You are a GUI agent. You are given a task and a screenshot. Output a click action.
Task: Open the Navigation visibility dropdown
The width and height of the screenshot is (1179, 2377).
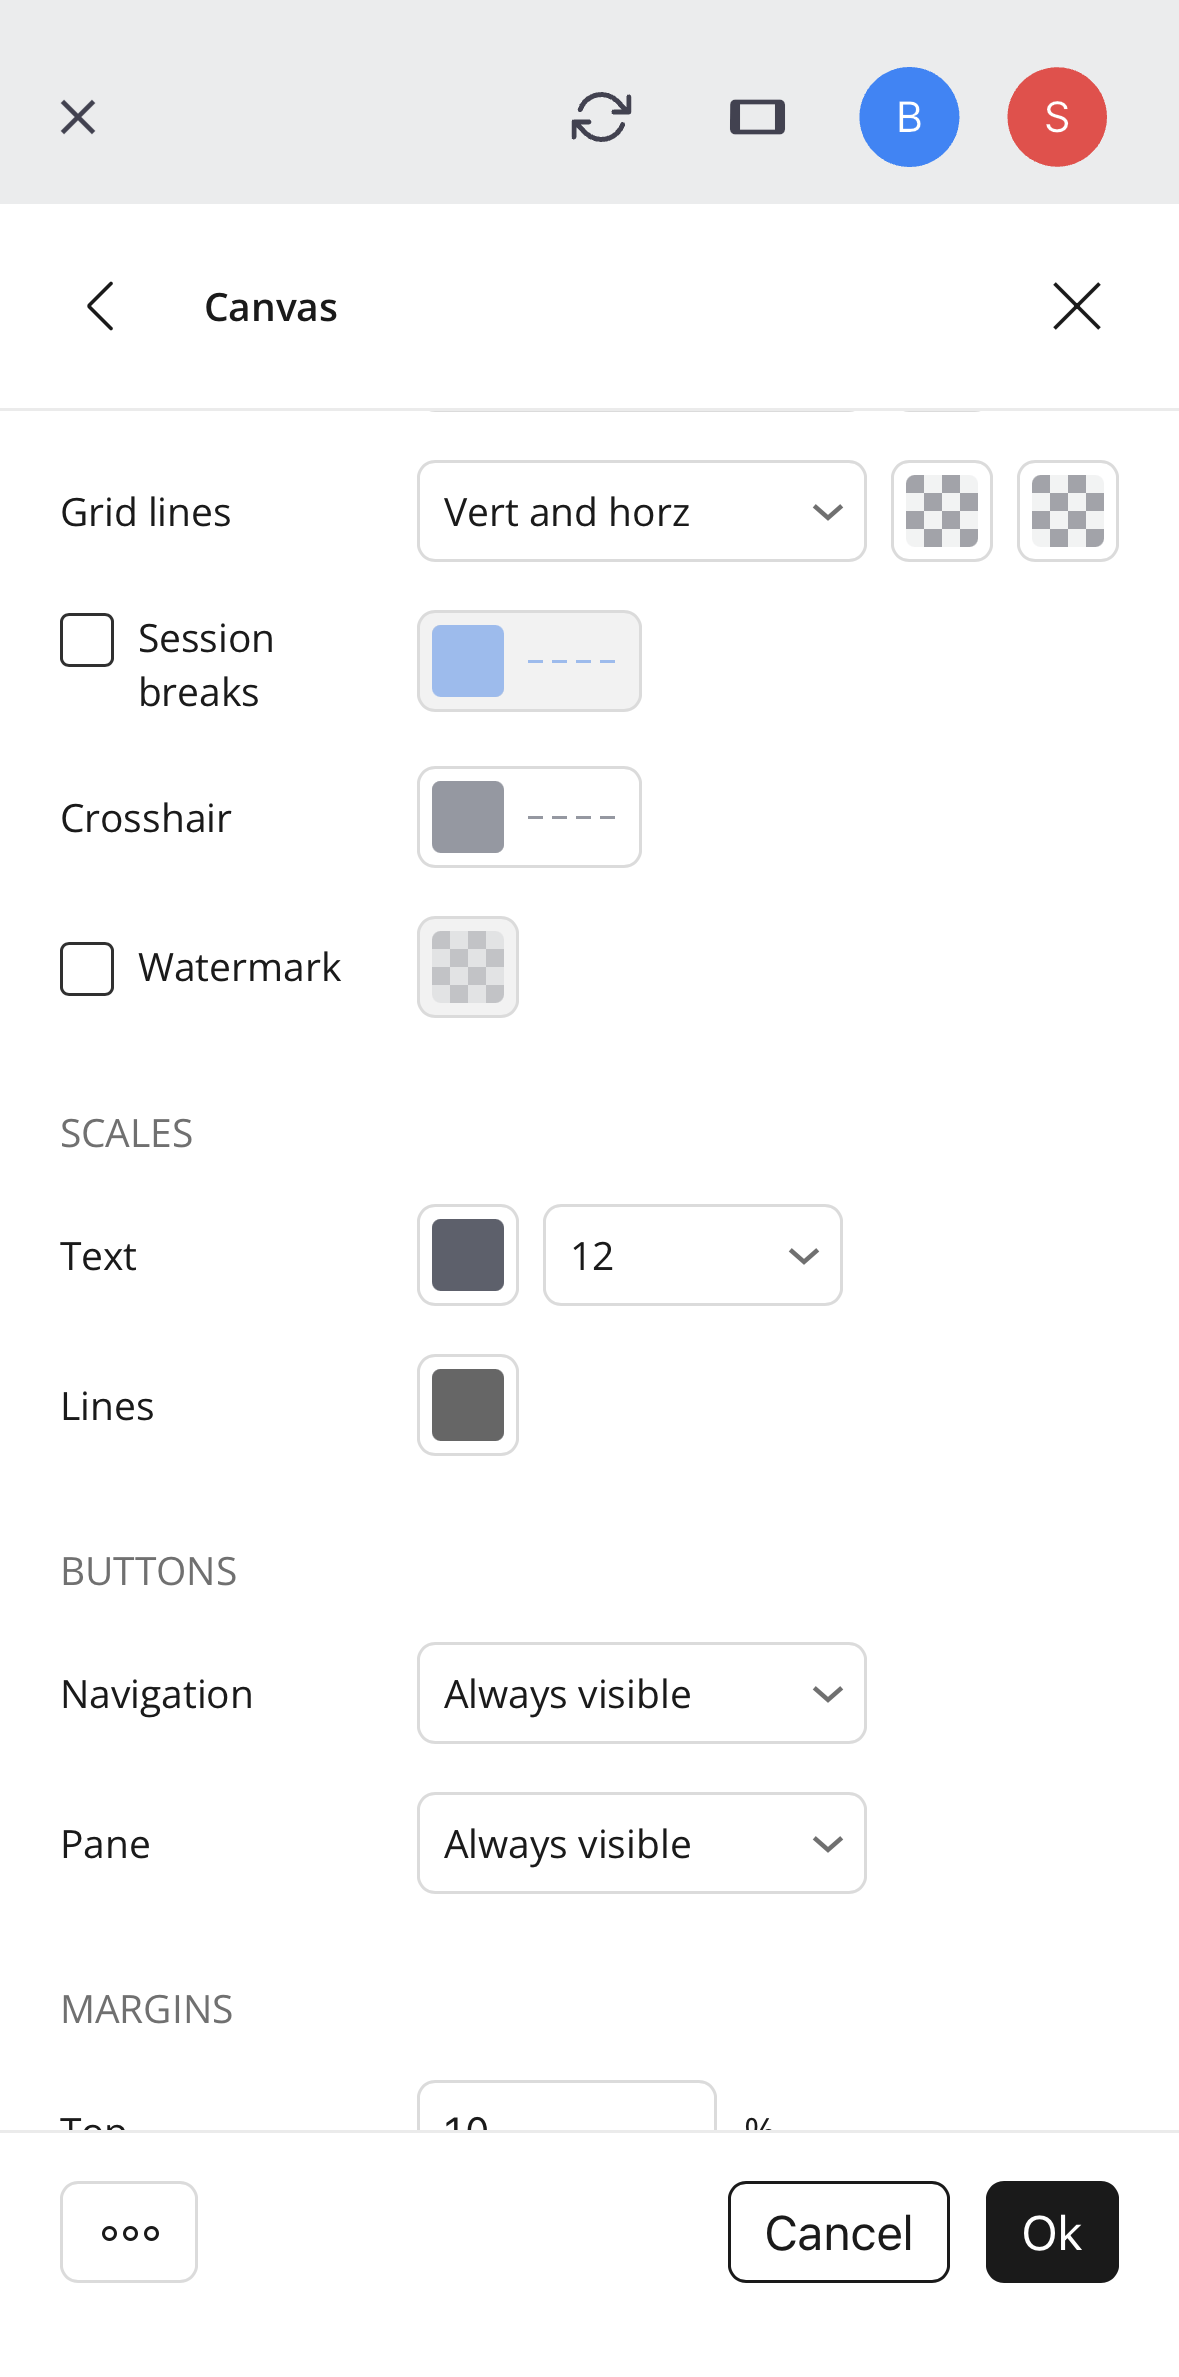641,1693
